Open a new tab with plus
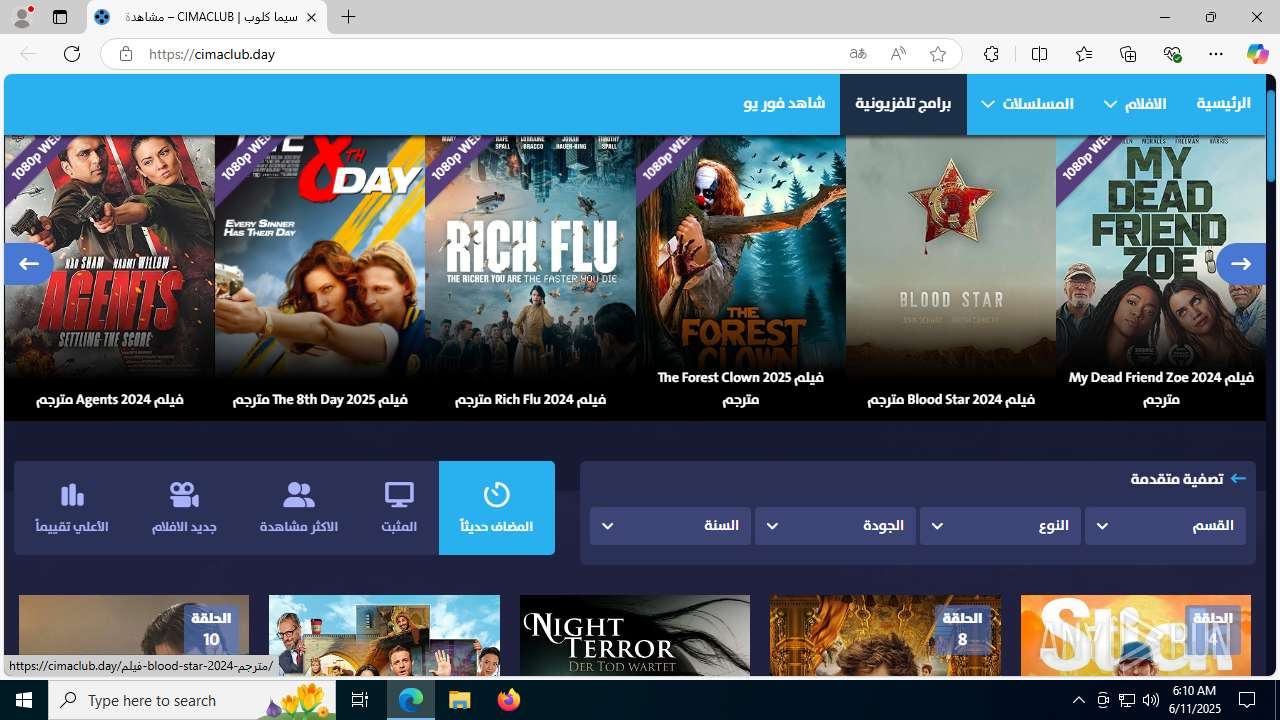 pyautogui.click(x=348, y=17)
